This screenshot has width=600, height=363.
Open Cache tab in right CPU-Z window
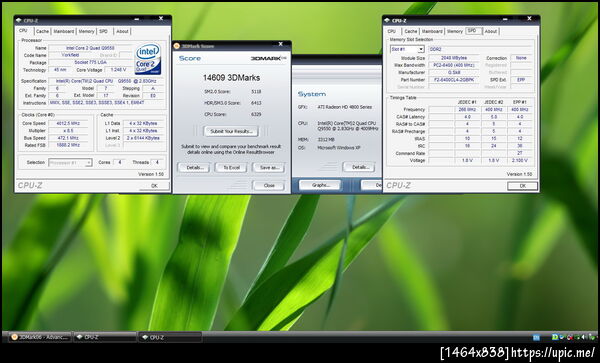411,31
